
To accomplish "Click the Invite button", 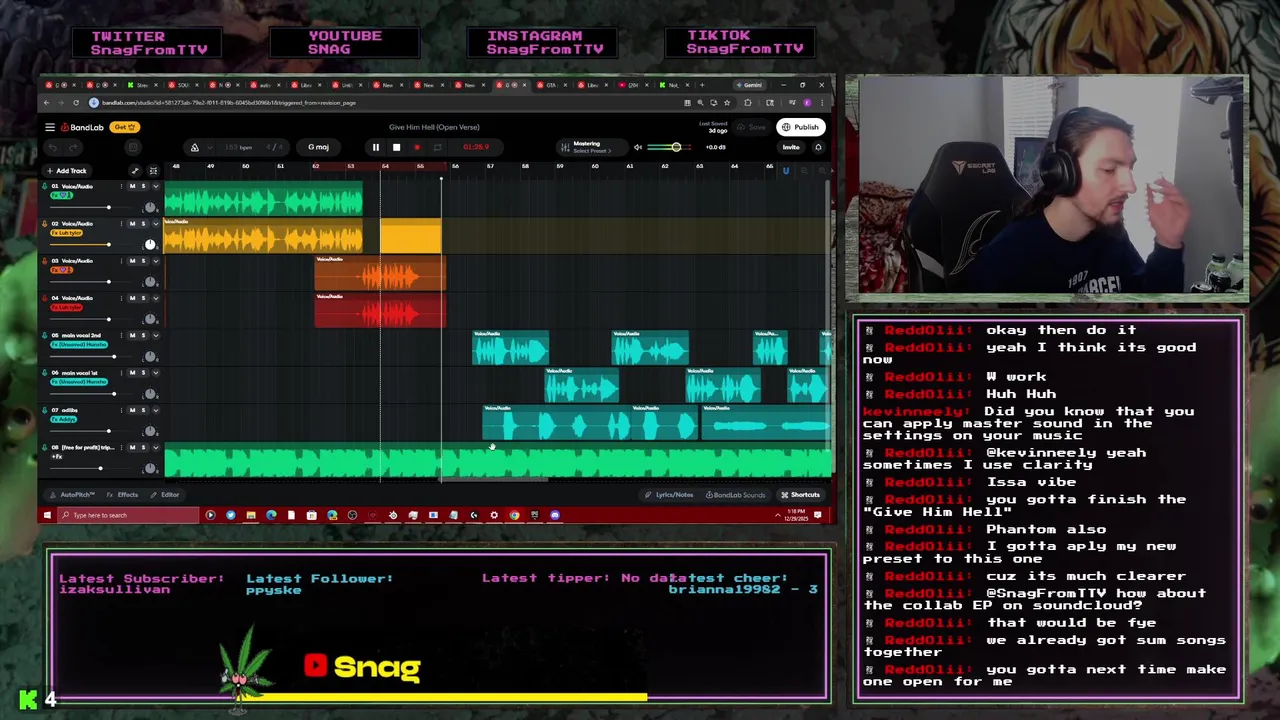I will pyautogui.click(x=791, y=147).
